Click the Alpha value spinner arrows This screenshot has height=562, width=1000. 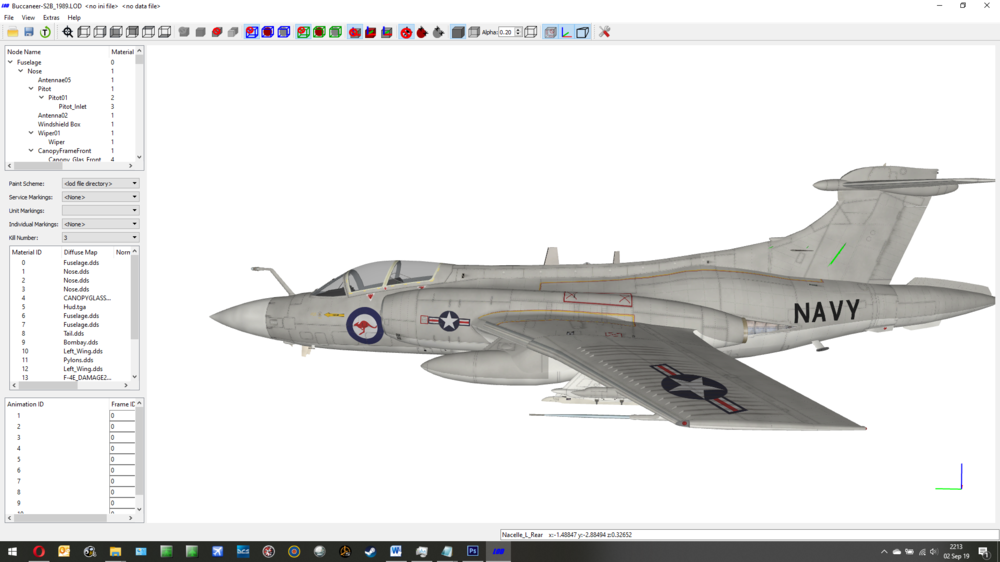click(518, 32)
